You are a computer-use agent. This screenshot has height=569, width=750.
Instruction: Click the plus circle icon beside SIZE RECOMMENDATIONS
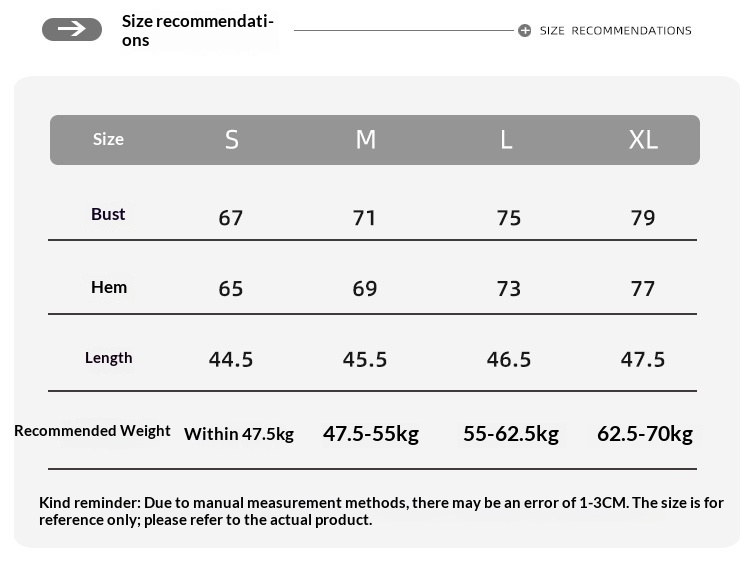(x=524, y=31)
